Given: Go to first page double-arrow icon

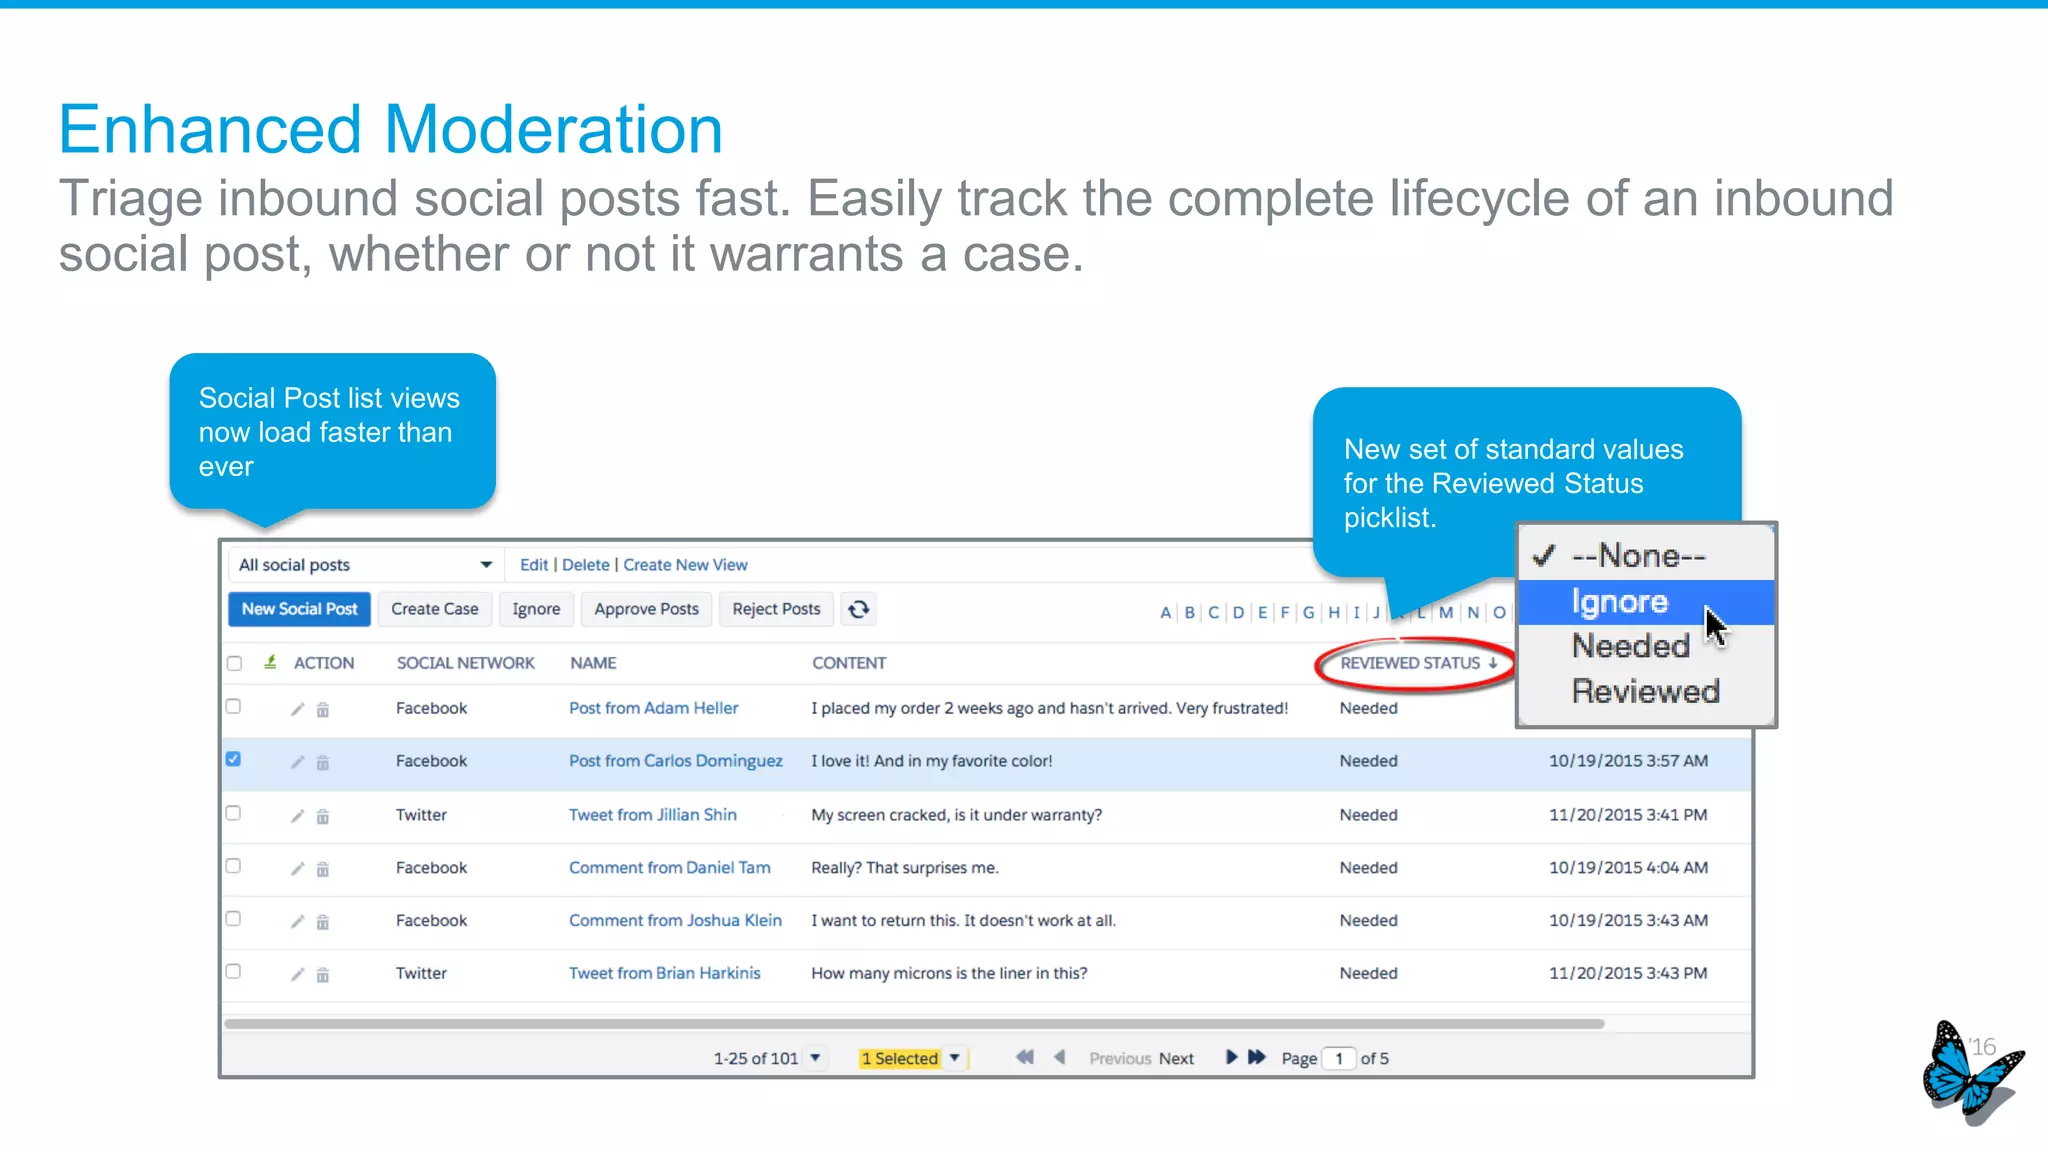Looking at the screenshot, I should point(1025,1057).
